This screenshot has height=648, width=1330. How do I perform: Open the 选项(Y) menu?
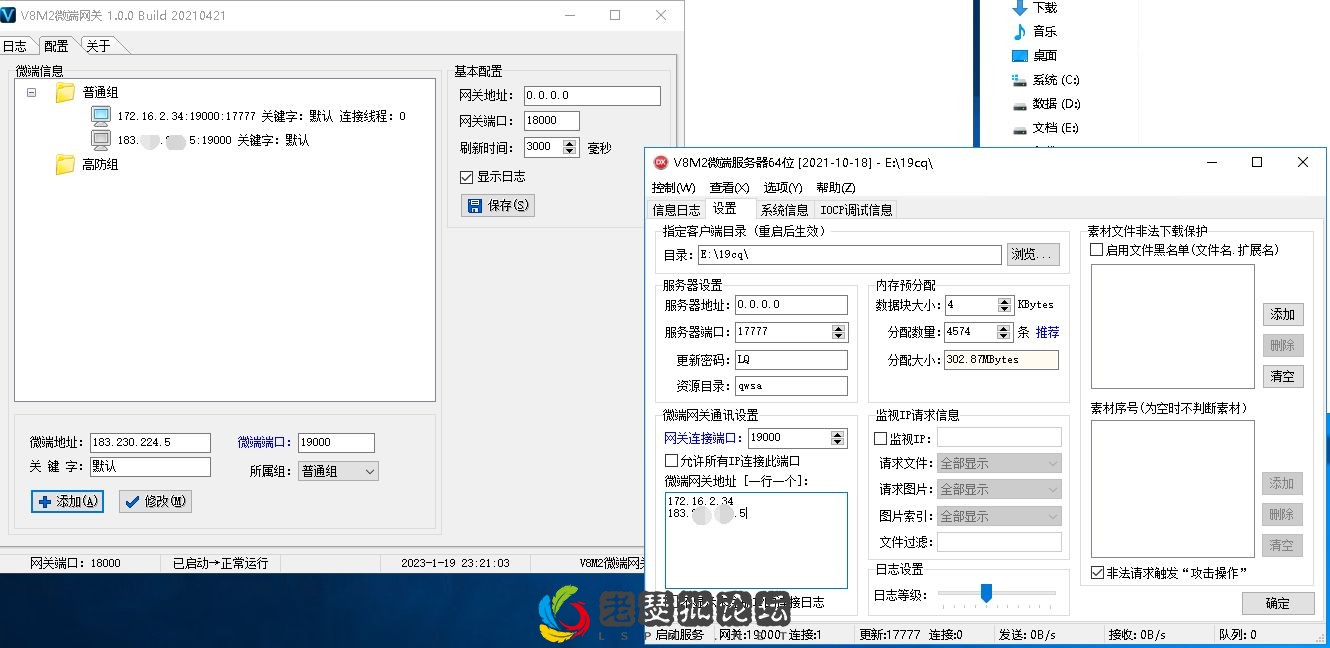[x=783, y=188]
